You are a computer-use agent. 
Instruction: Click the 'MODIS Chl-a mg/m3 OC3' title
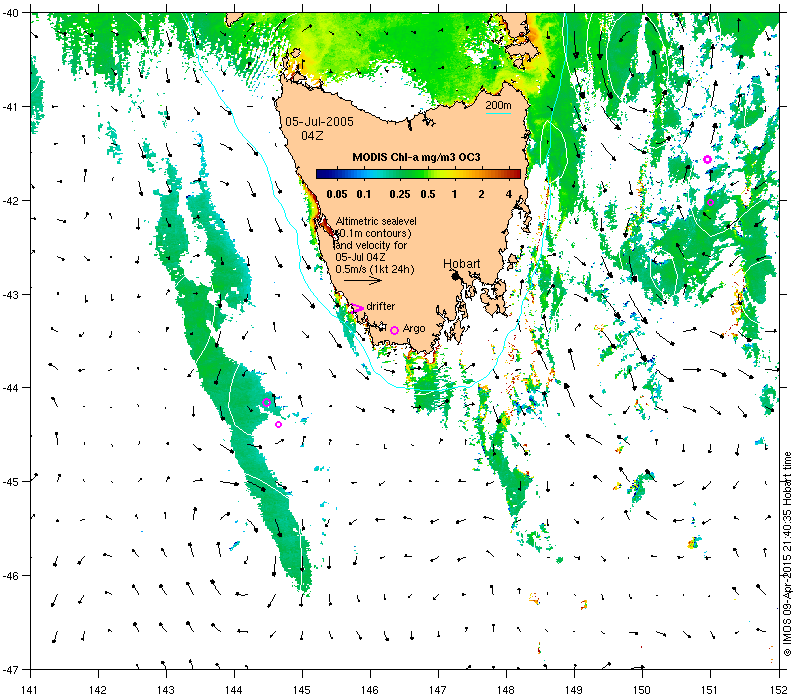click(416, 157)
